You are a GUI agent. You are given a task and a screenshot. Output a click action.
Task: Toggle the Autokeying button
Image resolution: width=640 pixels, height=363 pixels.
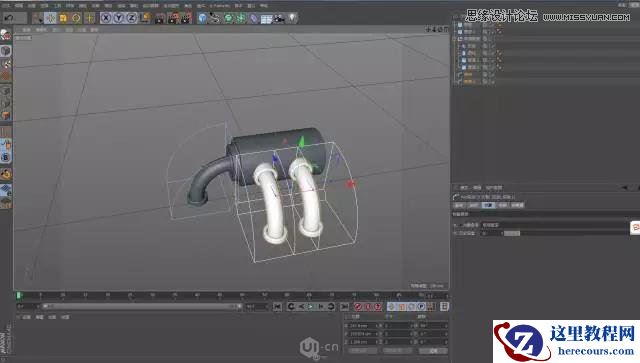(368, 306)
